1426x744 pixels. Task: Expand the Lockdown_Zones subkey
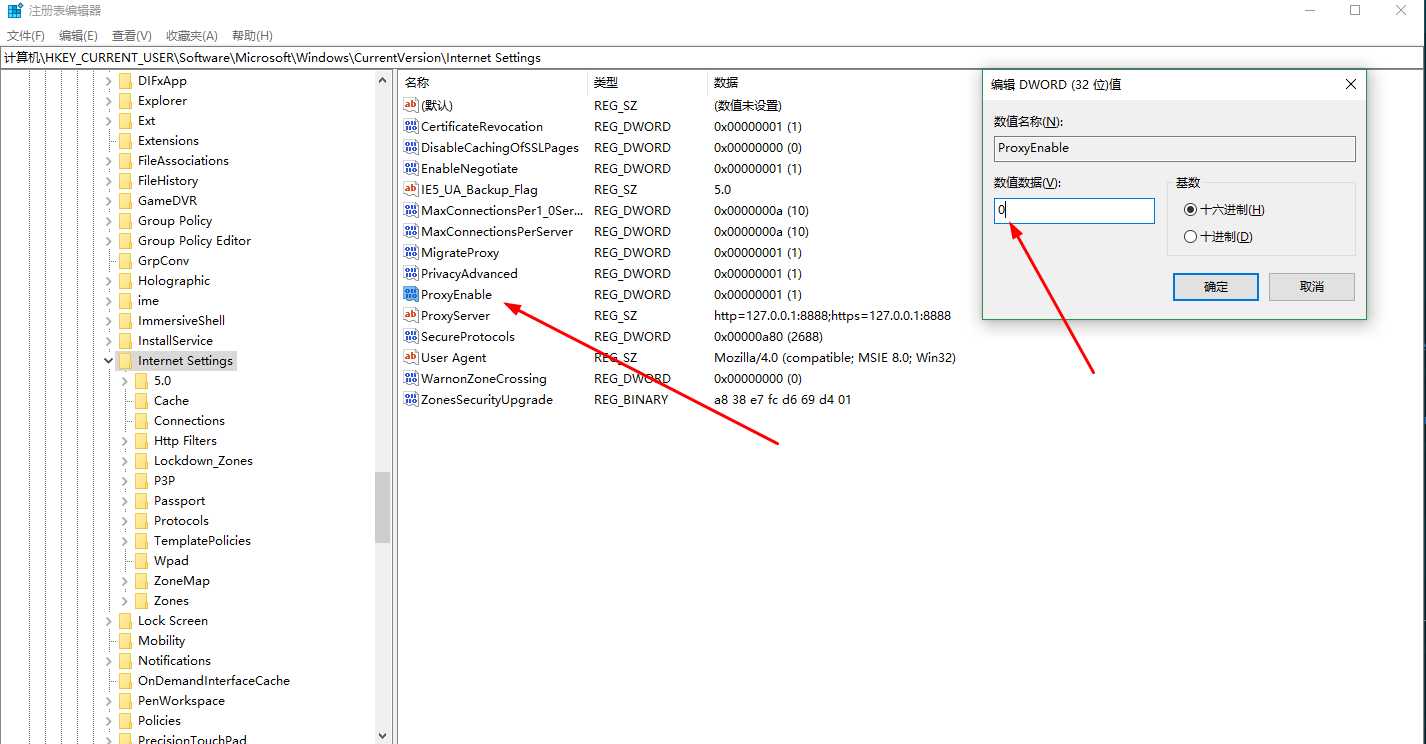124,460
